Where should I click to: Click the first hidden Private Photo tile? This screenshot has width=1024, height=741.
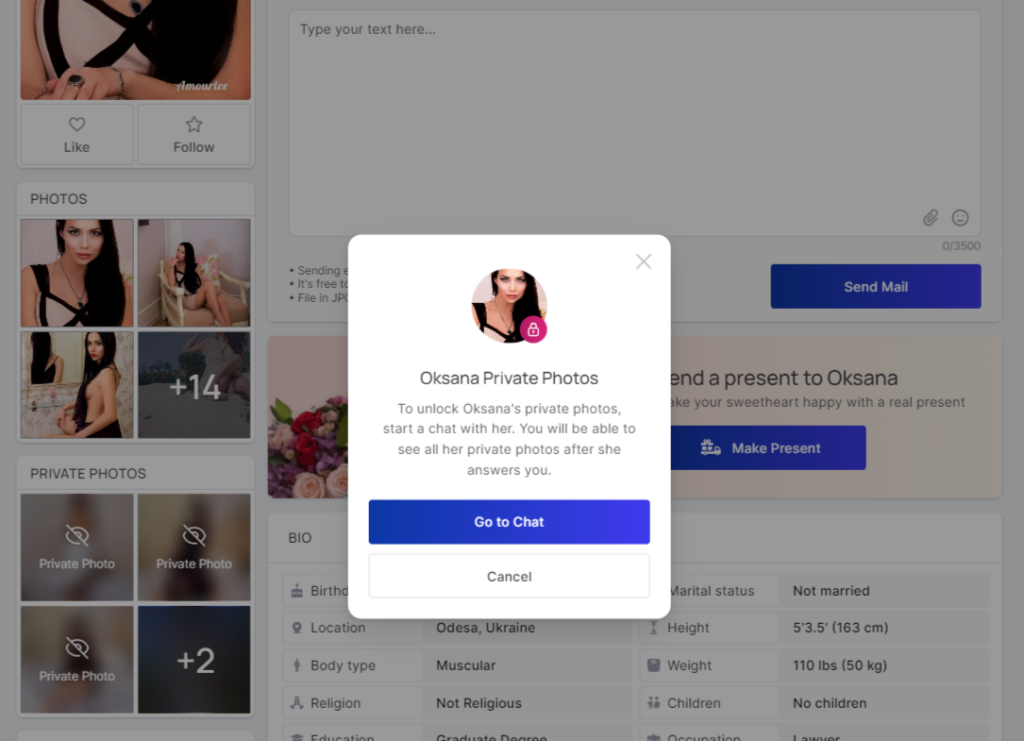click(x=77, y=547)
